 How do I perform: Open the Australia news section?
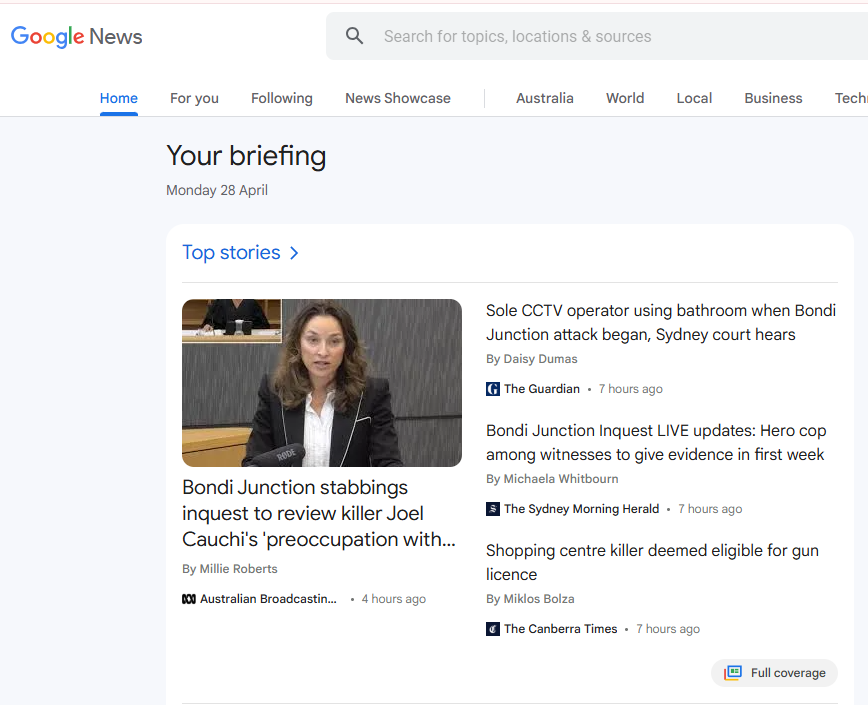545,98
